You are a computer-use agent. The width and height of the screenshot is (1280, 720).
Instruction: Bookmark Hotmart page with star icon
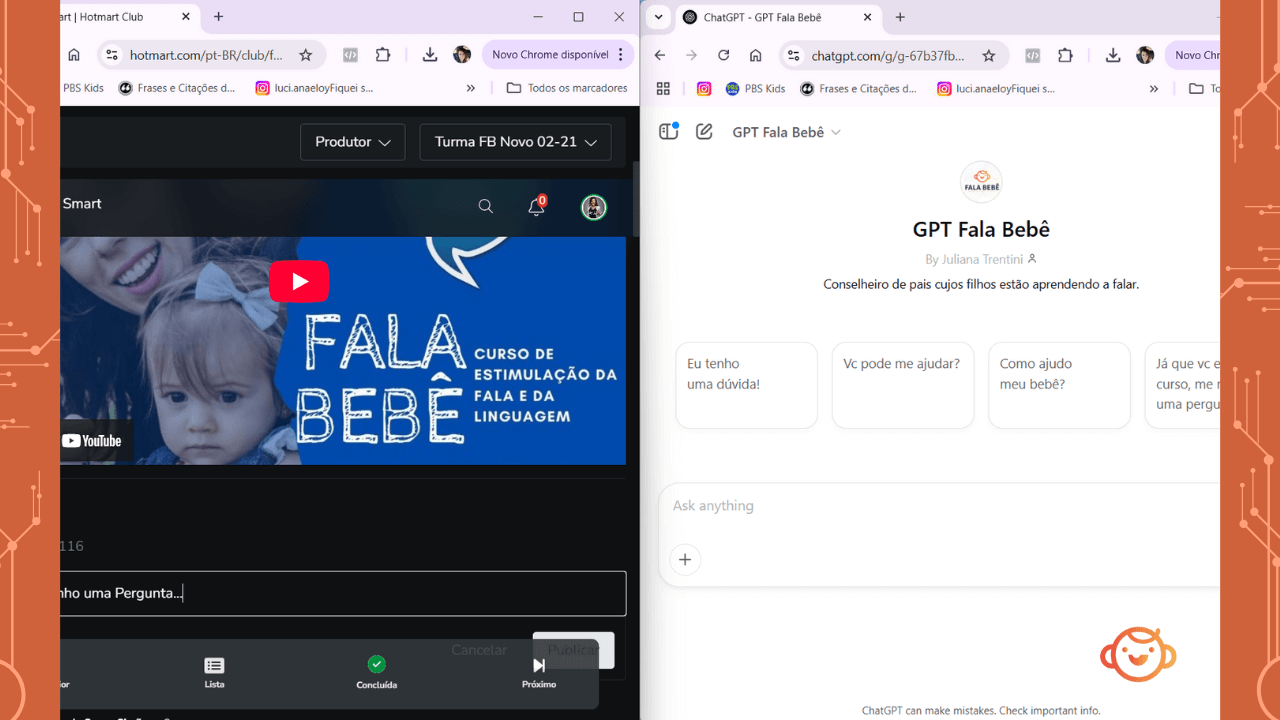coord(306,55)
